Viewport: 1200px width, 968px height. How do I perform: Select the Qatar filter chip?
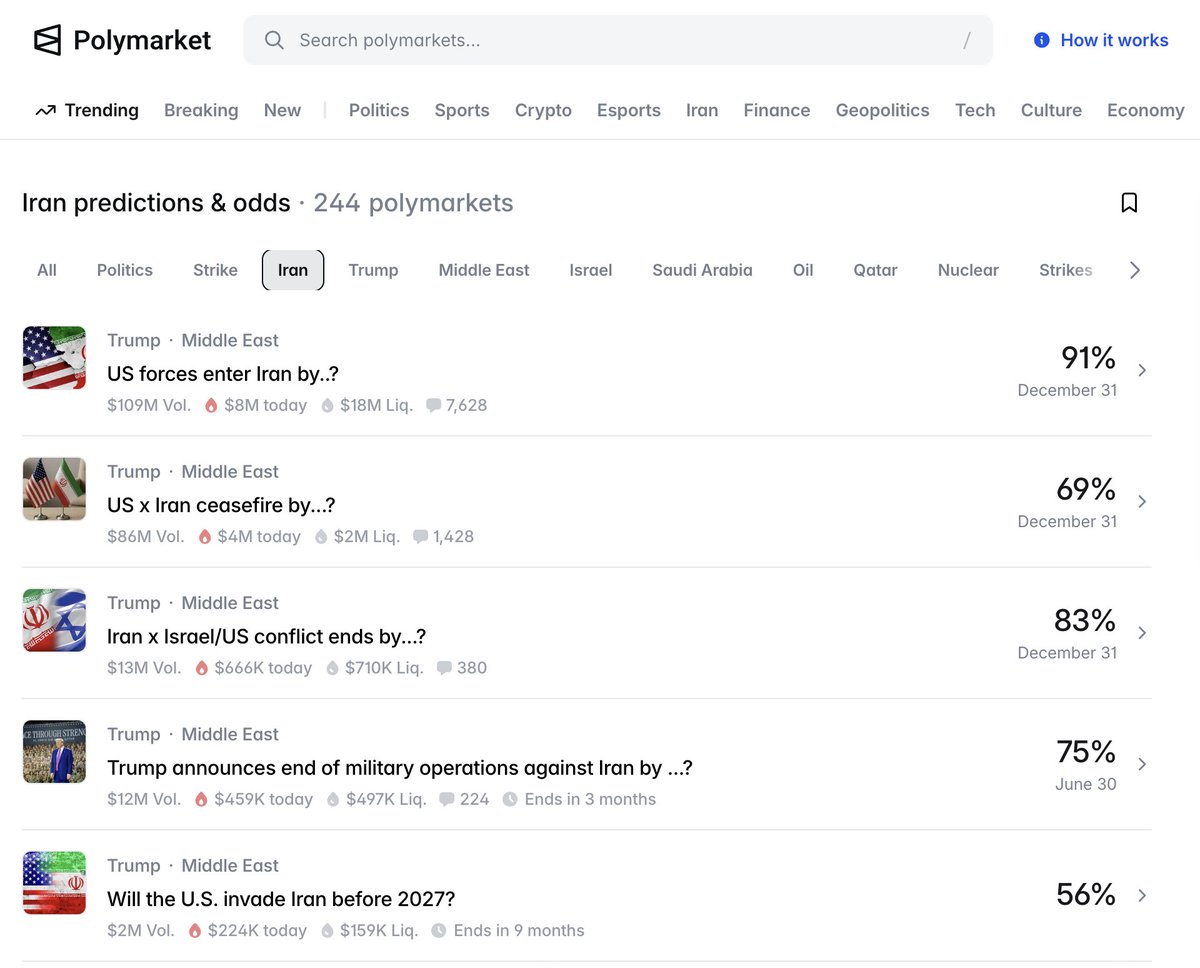pyautogui.click(x=875, y=270)
